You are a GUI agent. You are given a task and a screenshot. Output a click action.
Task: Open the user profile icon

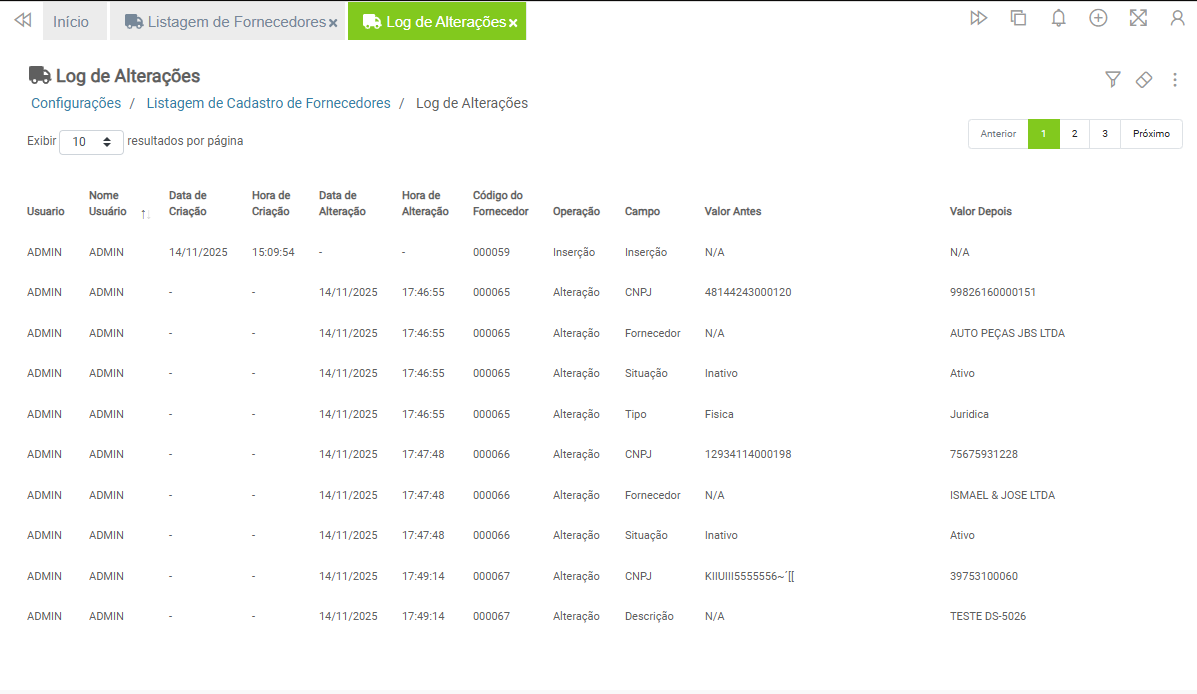[x=1177, y=18]
